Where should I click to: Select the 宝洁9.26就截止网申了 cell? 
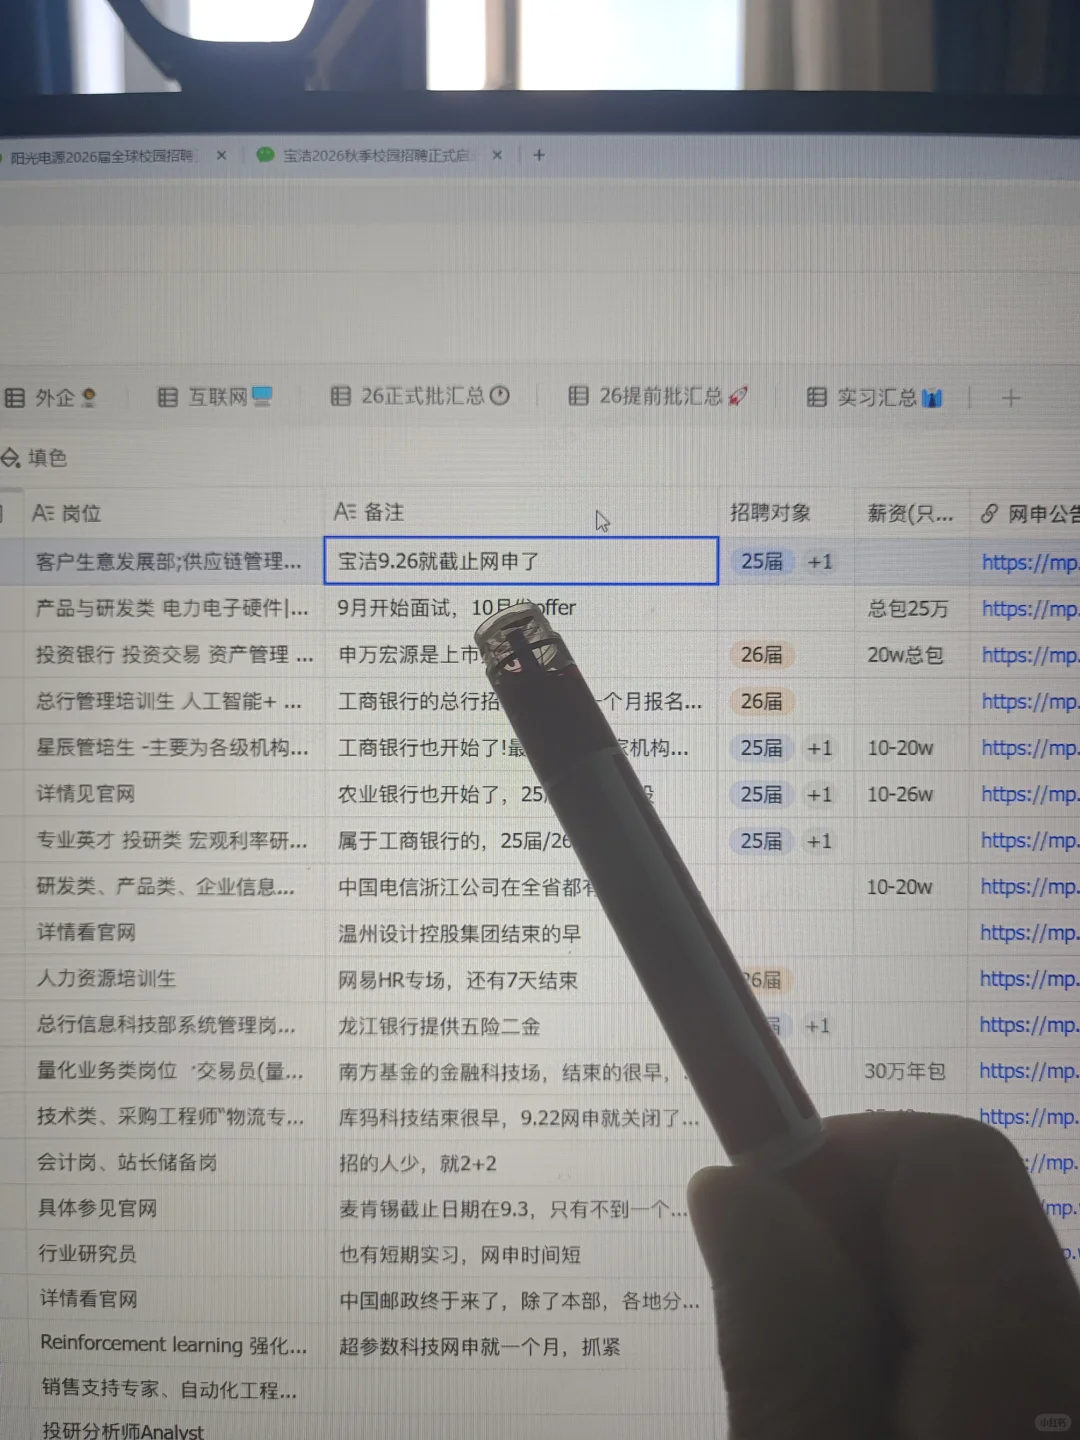[x=521, y=561]
